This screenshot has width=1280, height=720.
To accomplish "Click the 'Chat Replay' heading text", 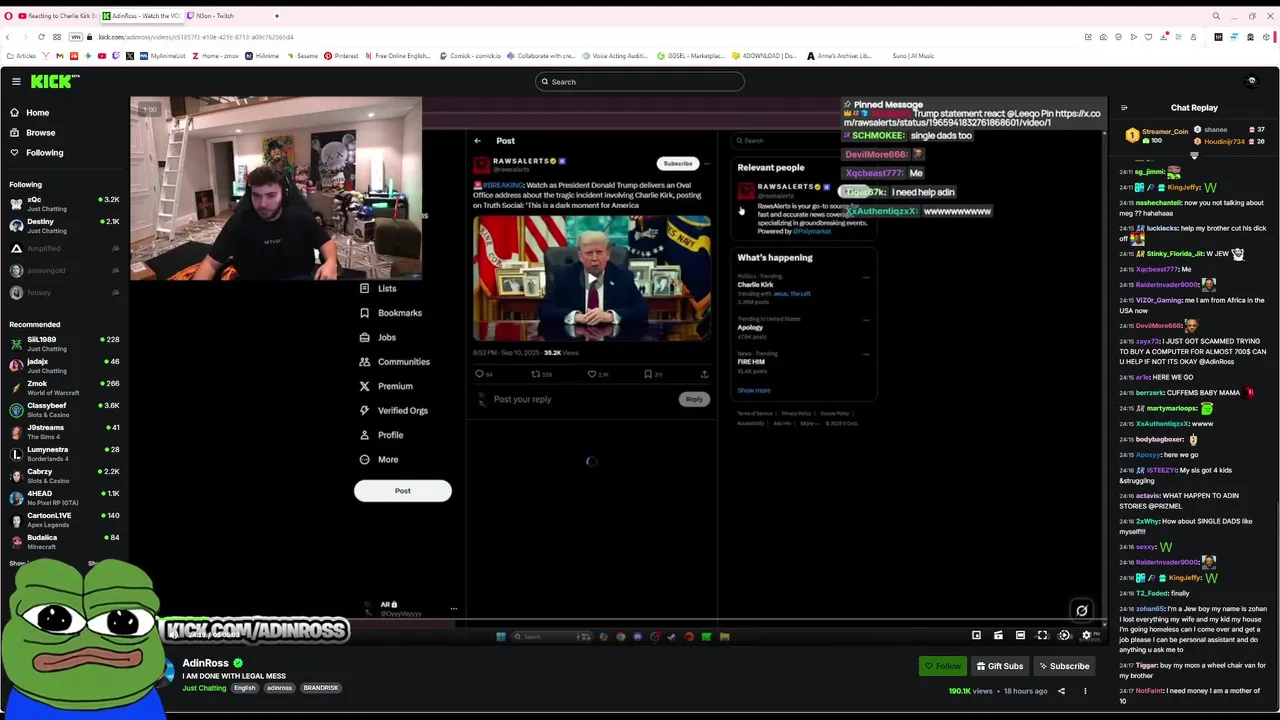I will [x=1194, y=108].
